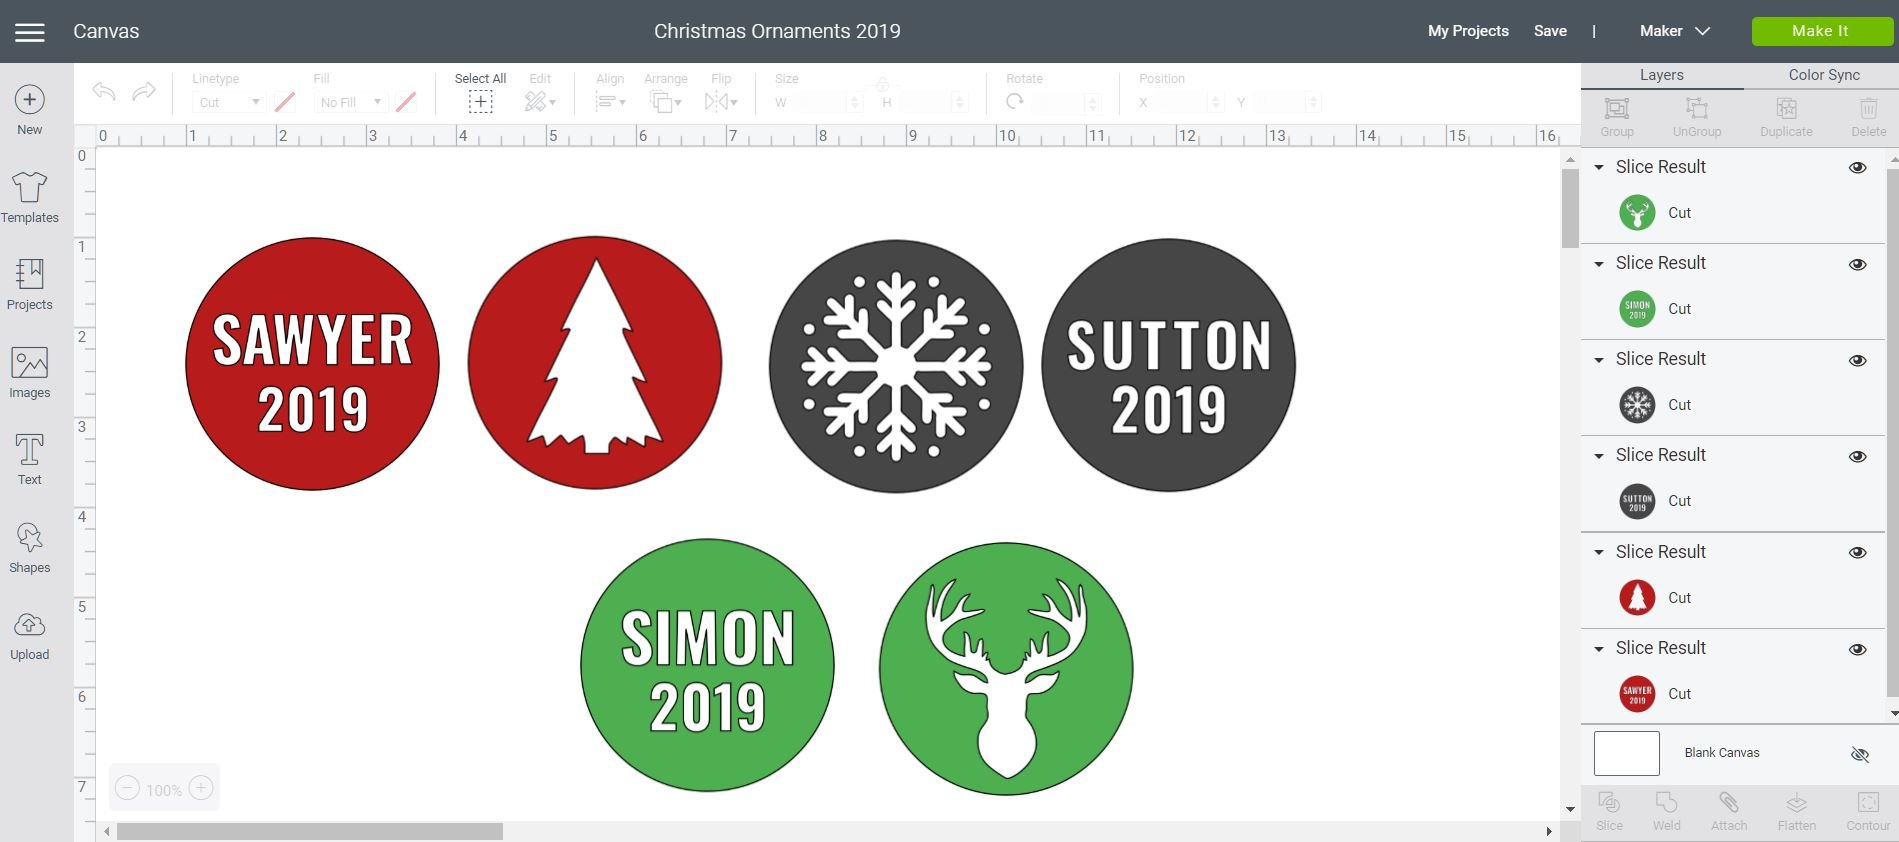The width and height of the screenshot is (1899, 842).
Task: Hide the tree Slice Result layer
Action: 1858,553
